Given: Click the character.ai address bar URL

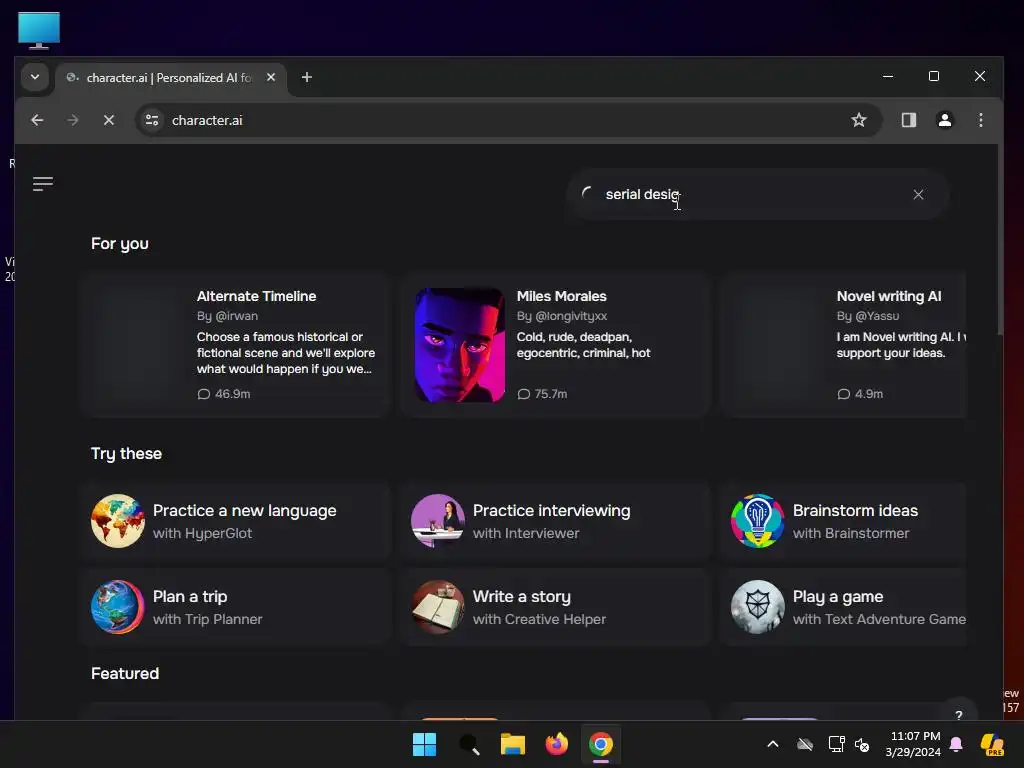Looking at the screenshot, I should tap(207, 120).
